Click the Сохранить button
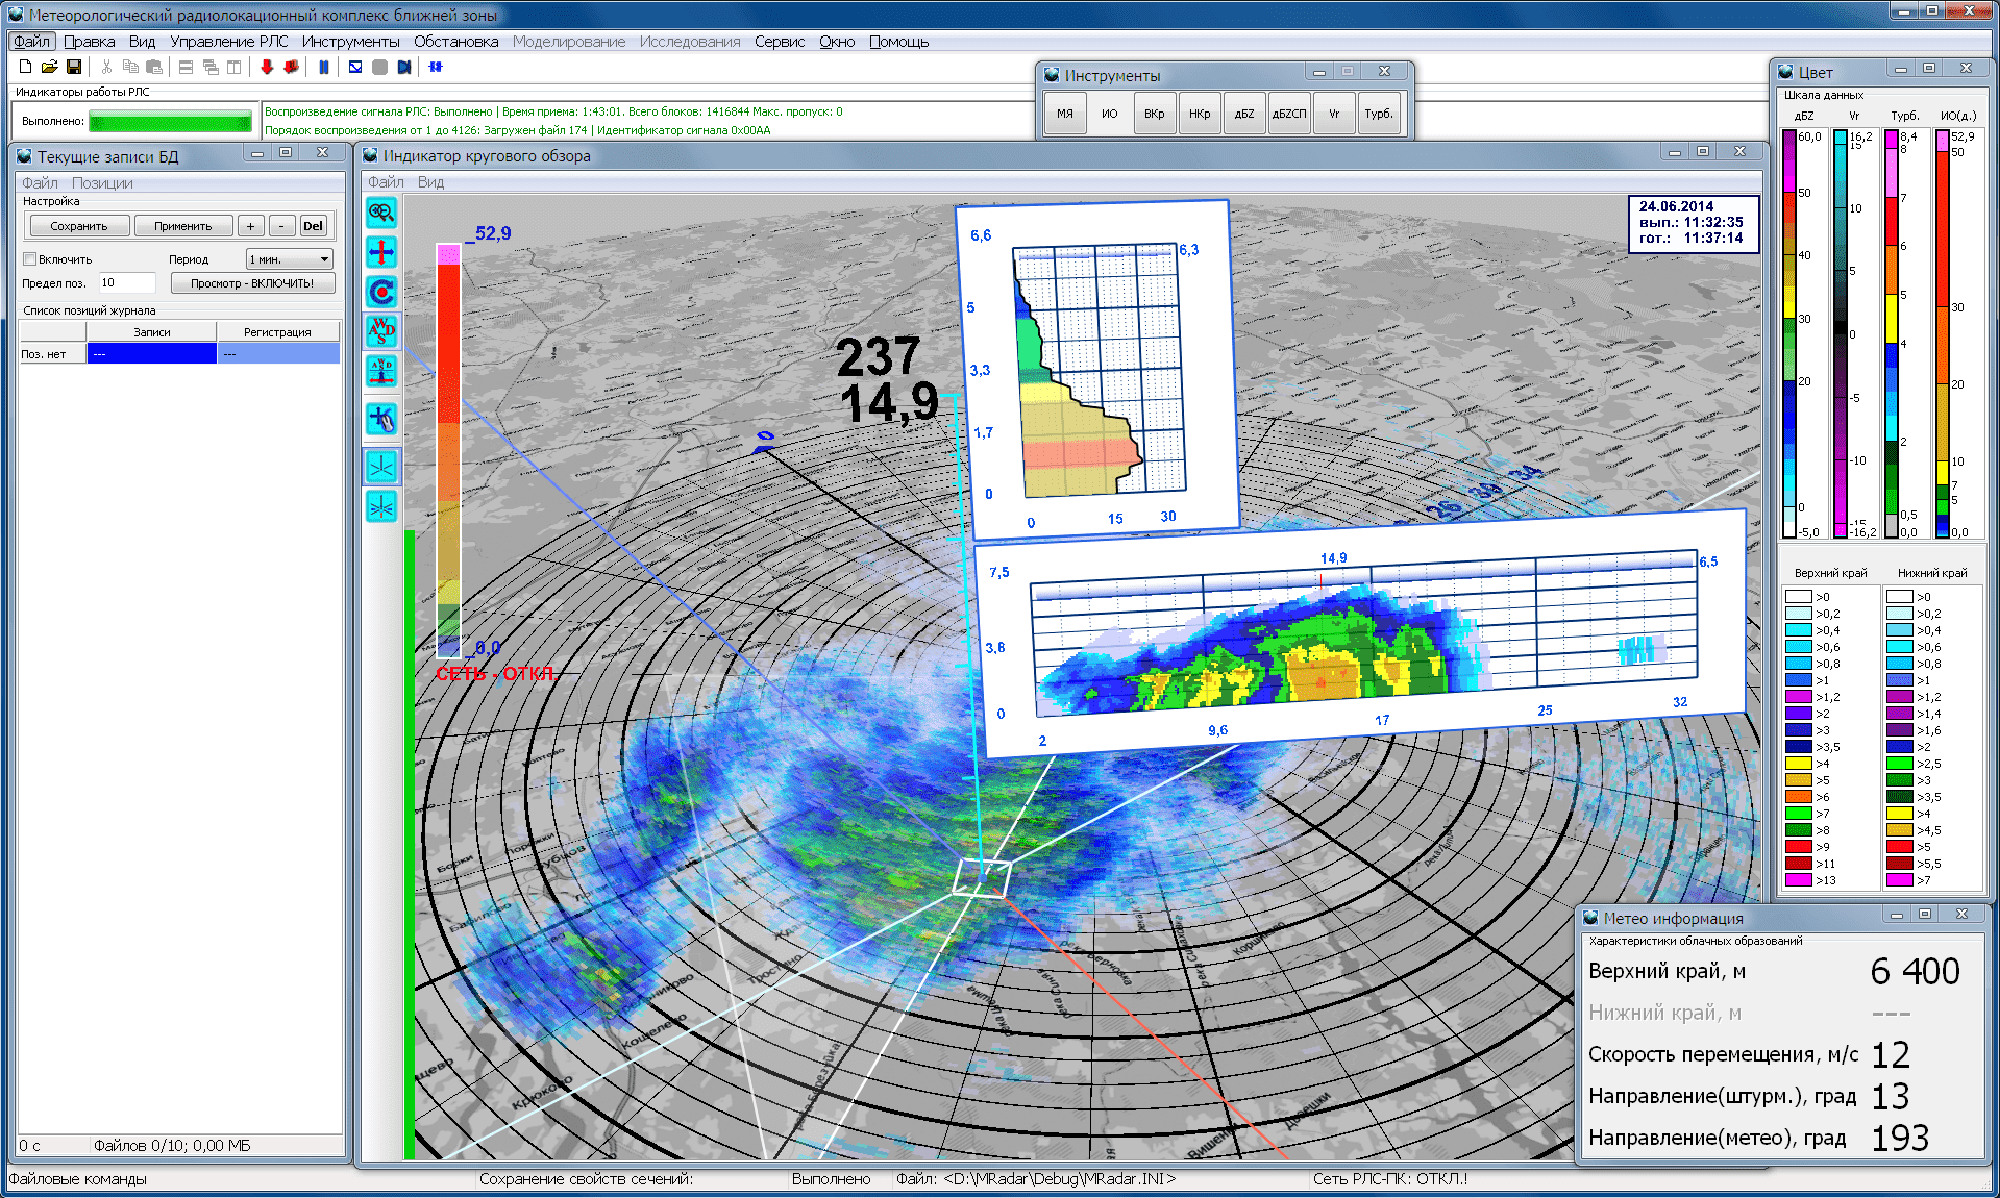 tap(79, 226)
